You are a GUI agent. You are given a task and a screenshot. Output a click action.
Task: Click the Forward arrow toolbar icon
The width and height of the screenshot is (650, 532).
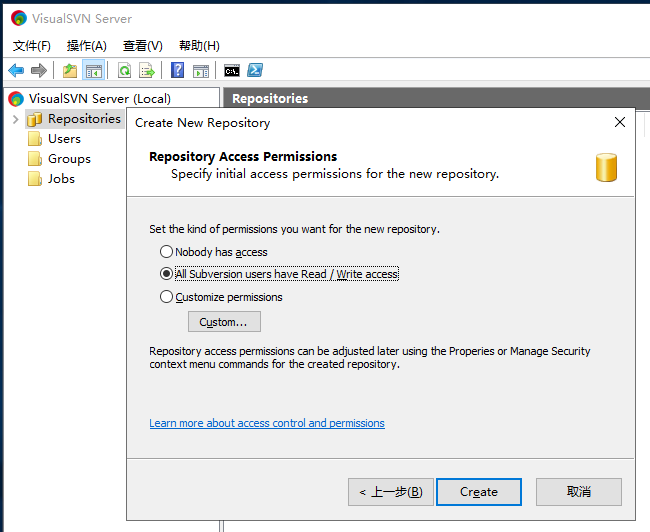click(39, 70)
